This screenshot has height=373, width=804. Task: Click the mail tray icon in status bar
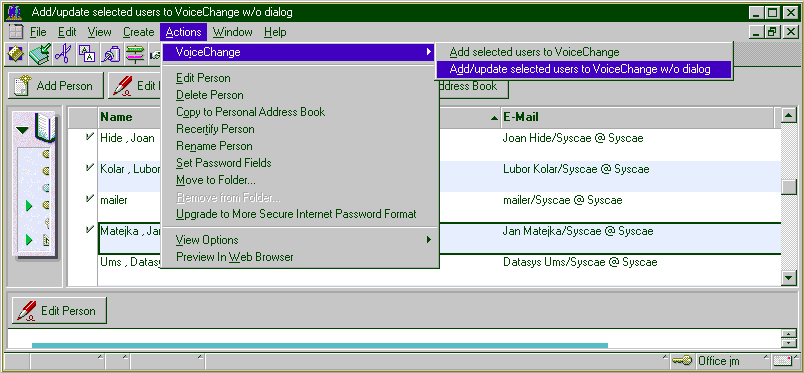[x=783, y=361]
